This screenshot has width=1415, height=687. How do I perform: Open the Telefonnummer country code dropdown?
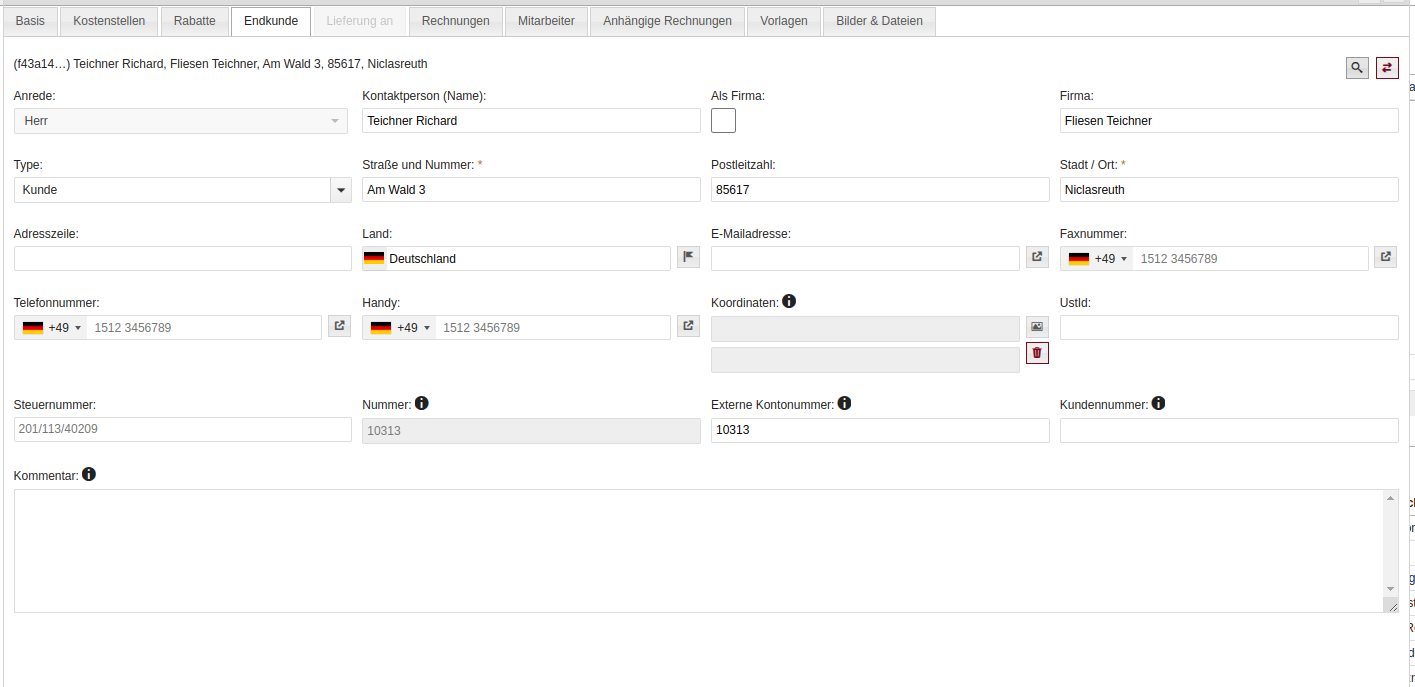click(51, 328)
